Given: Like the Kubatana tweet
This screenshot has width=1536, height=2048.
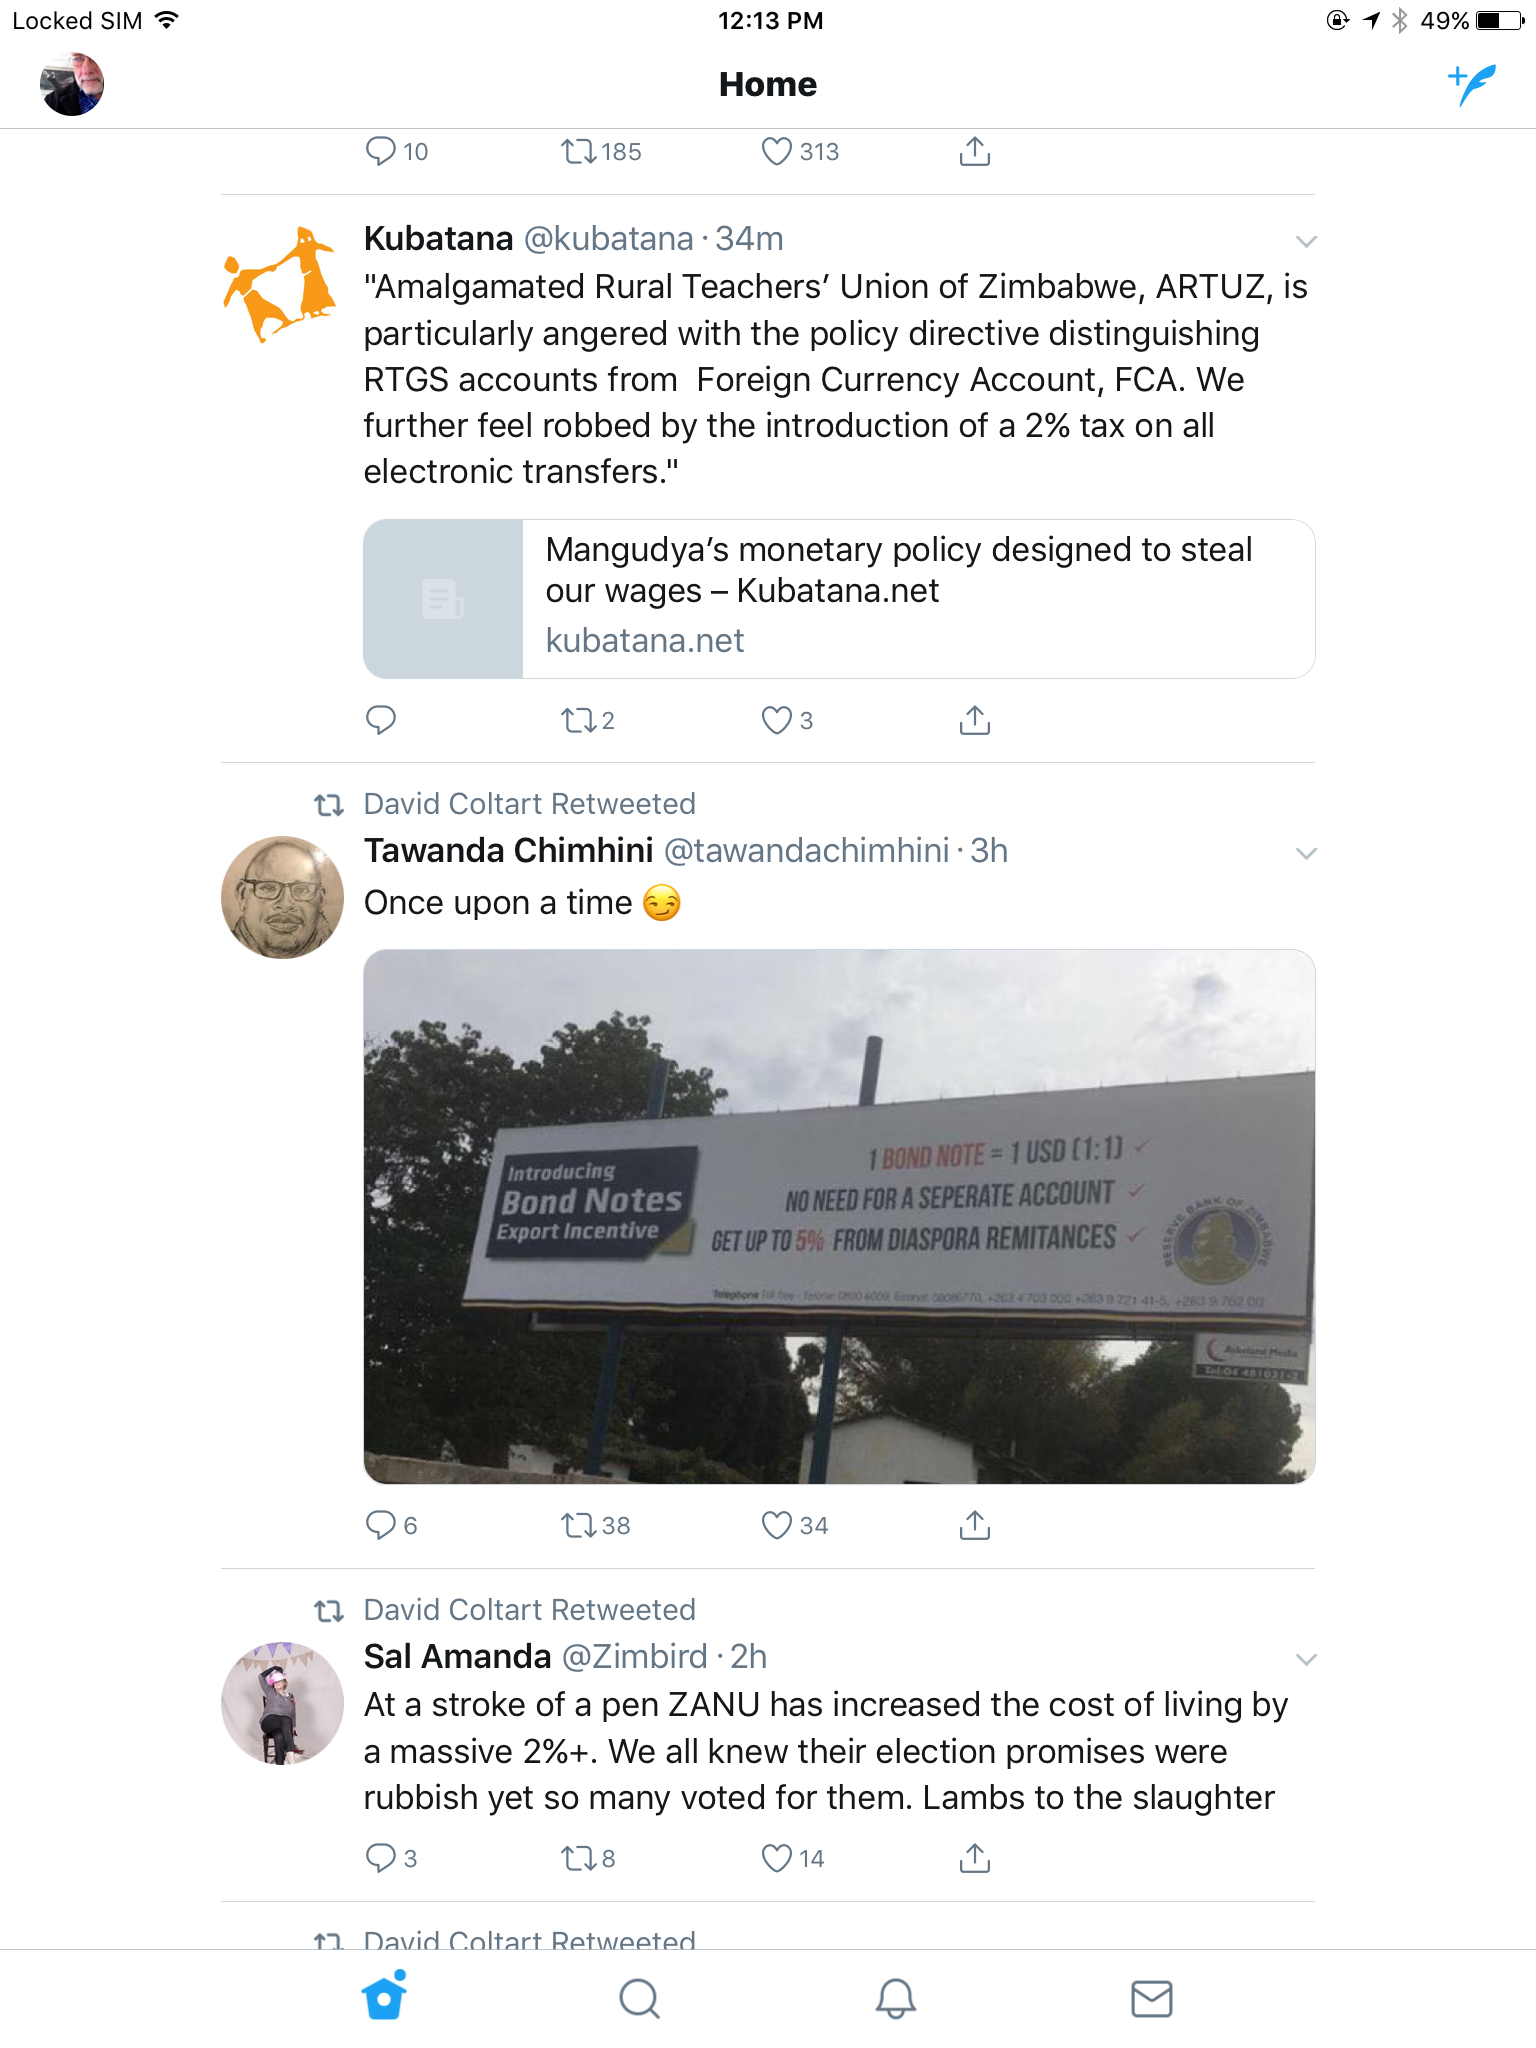Looking at the screenshot, I should coord(788,720).
